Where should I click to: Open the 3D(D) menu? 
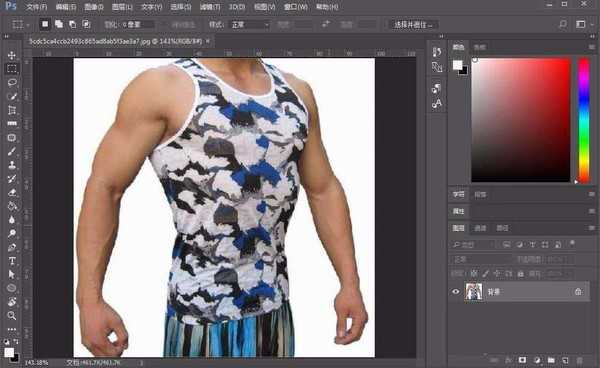(x=237, y=7)
